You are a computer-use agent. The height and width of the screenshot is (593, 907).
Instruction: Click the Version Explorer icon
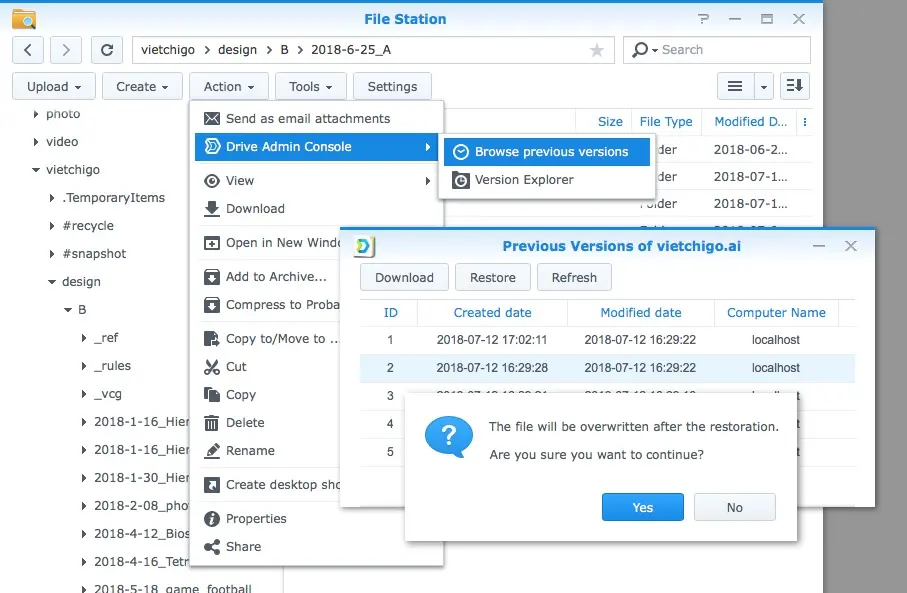(x=460, y=180)
